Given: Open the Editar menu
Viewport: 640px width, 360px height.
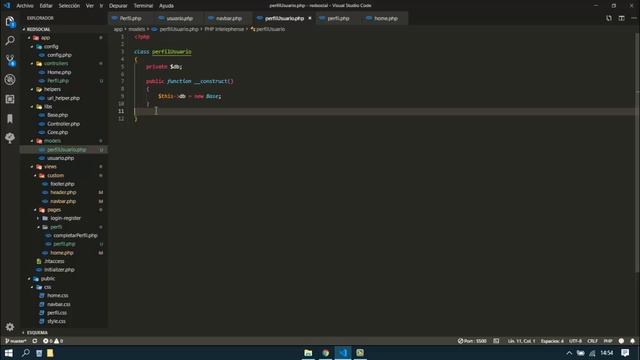Looking at the screenshot, I should (x=46, y=6).
